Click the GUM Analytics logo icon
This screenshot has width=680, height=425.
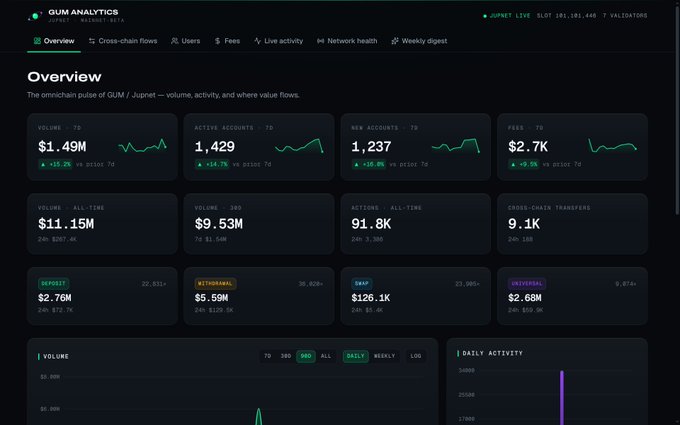pos(35,16)
